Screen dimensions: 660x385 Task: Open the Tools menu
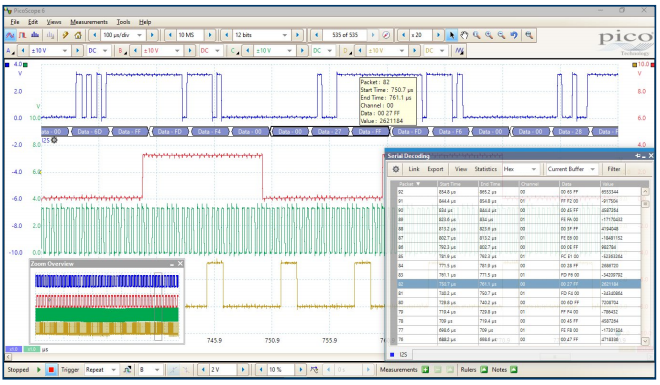[123, 22]
